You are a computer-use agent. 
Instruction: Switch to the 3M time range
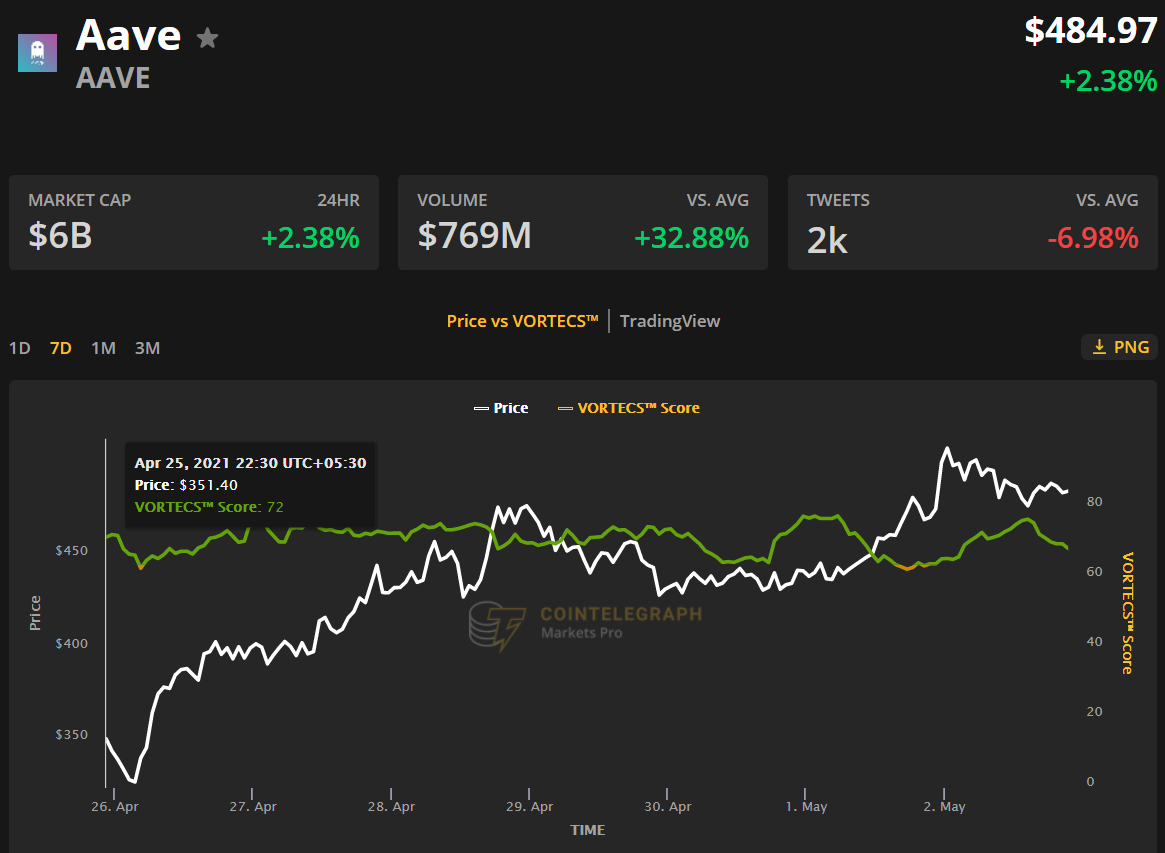pyautogui.click(x=147, y=348)
